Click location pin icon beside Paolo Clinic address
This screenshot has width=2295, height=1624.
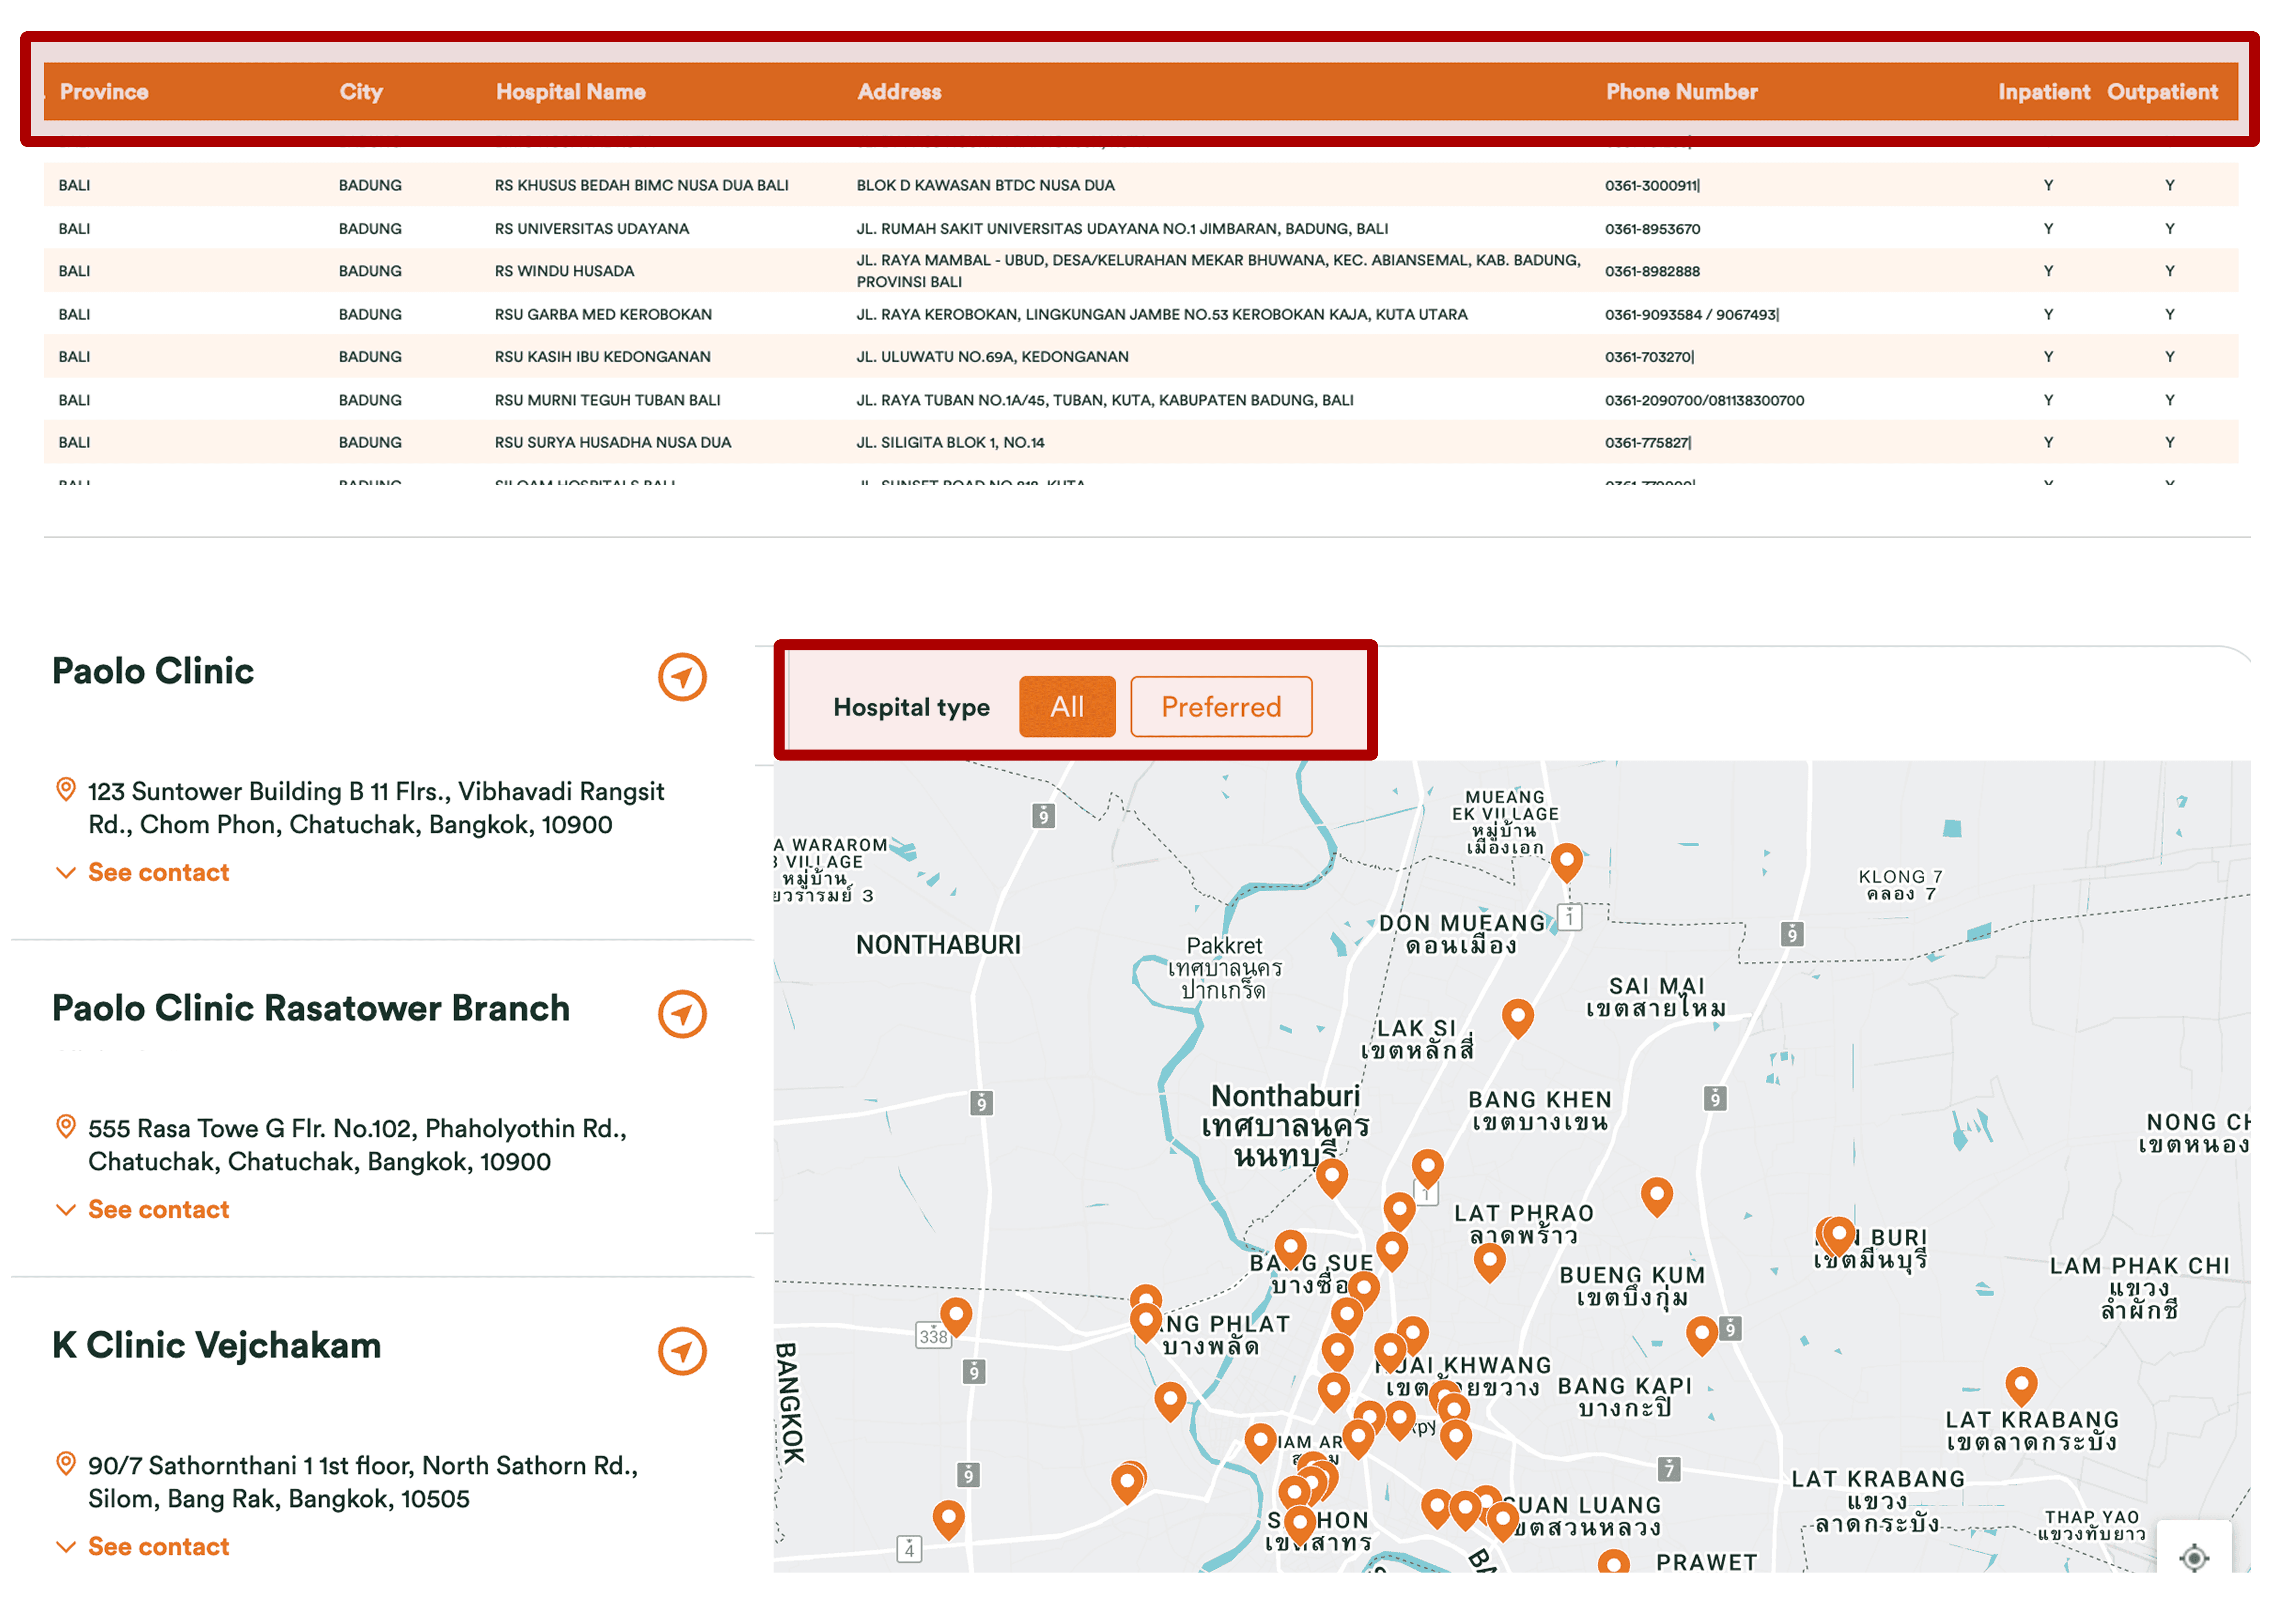(66, 790)
